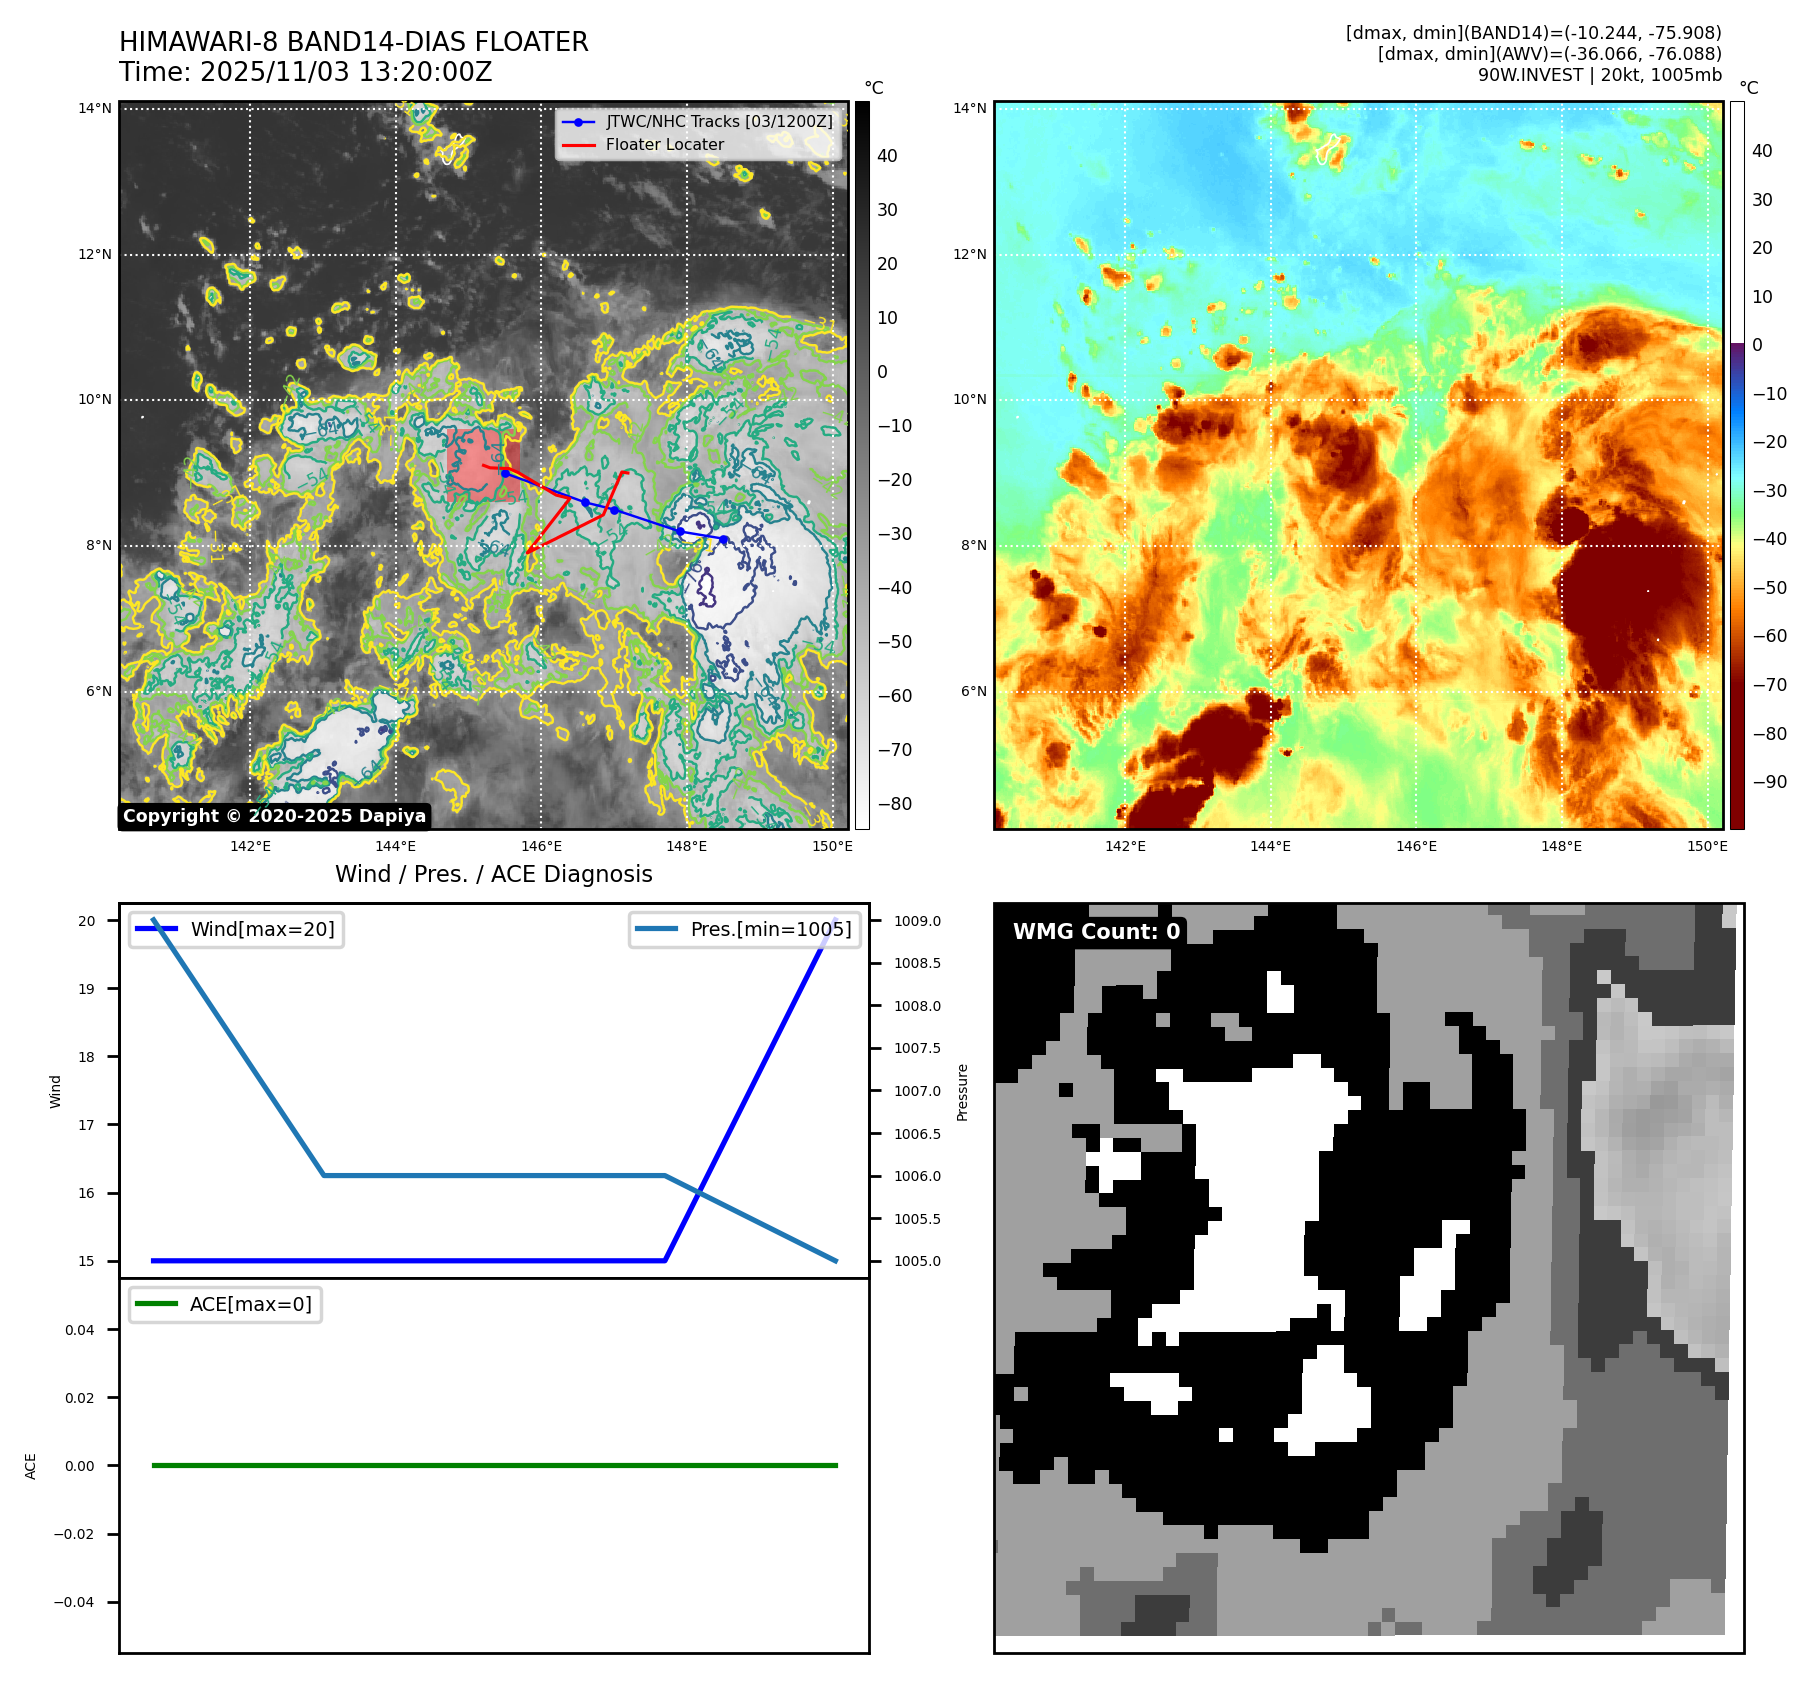Click the easternmost blue track point
The width and height of the screenshot is (1813, 1690).
[x=723, y=540]
